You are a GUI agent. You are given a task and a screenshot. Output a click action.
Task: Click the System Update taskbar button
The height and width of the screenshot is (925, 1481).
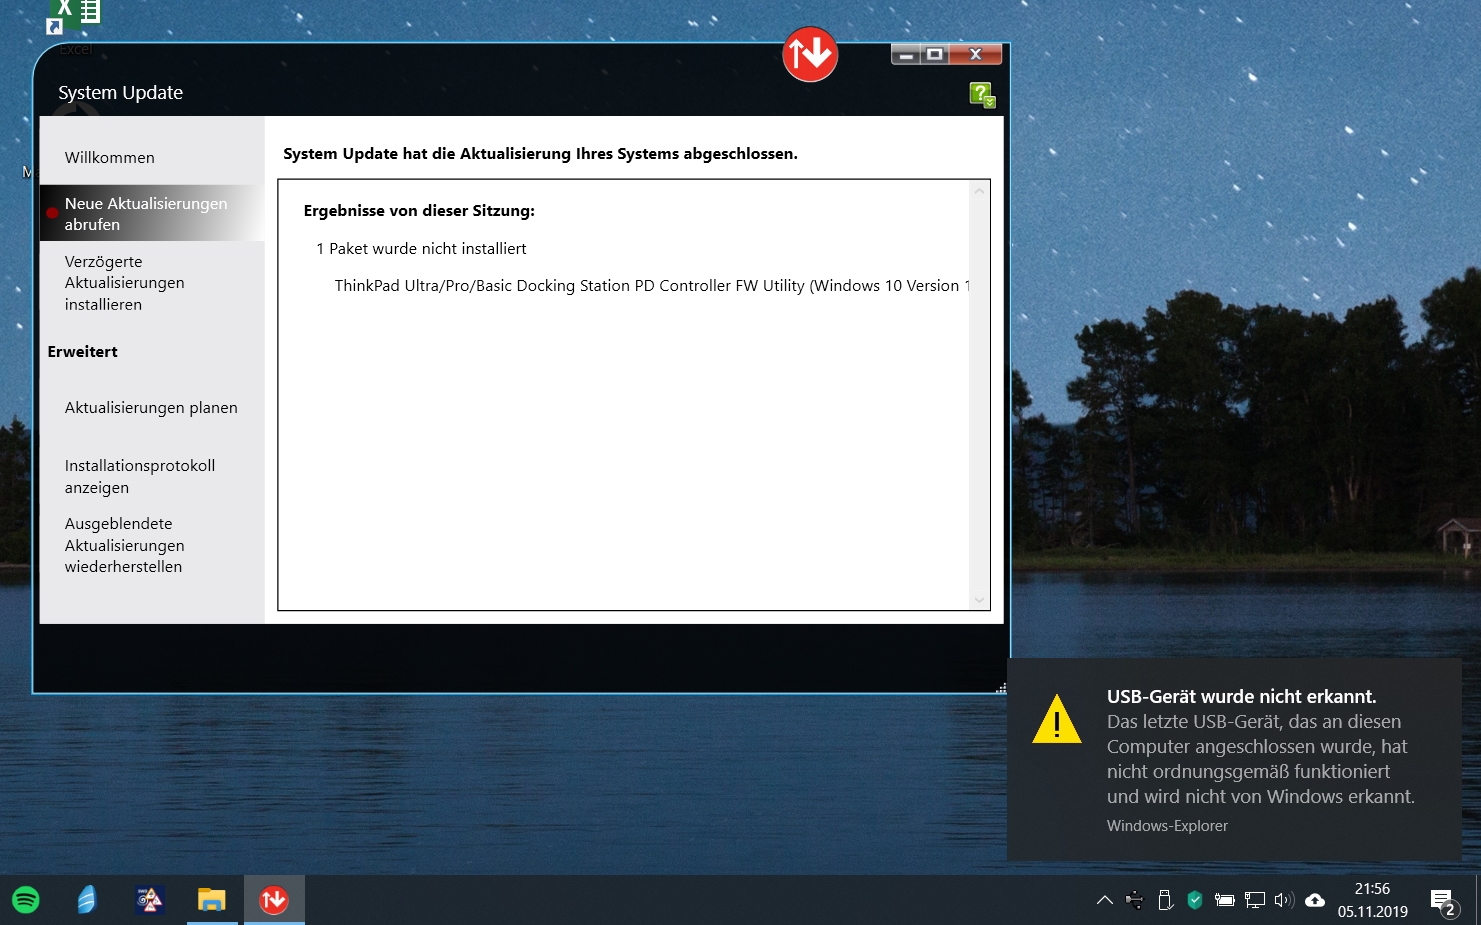tap(274, 900)
